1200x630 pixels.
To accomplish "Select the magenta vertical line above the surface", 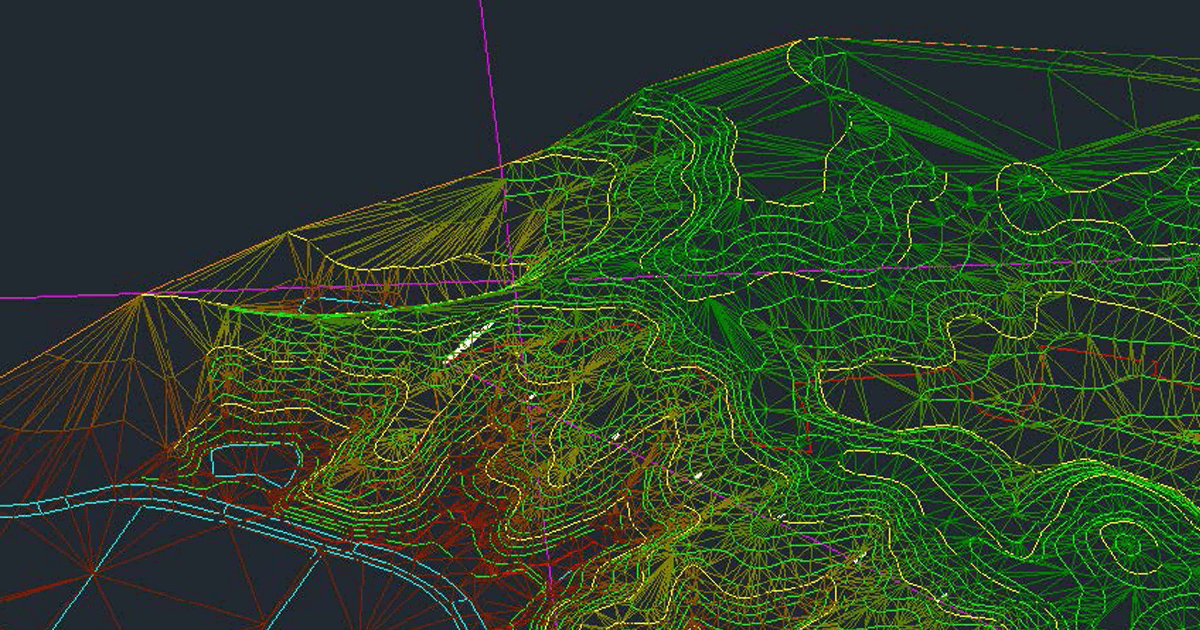I will (x=488, y=80).
